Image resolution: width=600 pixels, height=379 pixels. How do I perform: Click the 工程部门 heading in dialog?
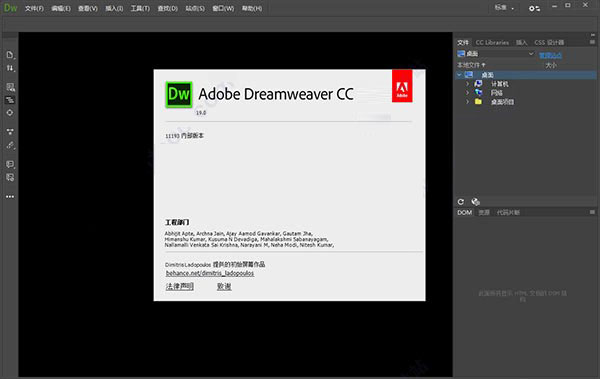[177, 222]
